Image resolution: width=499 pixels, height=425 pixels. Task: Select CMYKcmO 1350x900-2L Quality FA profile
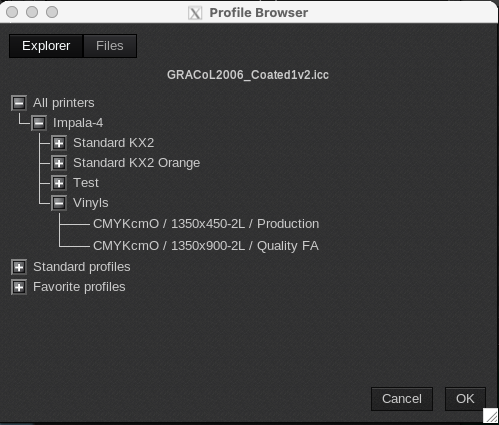pos(206,246)
